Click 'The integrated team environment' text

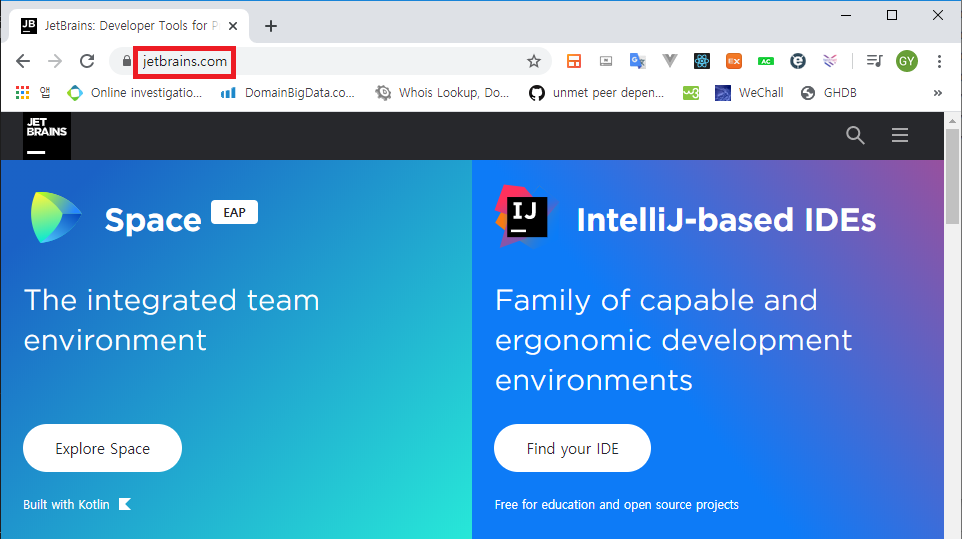coord(171,320)
